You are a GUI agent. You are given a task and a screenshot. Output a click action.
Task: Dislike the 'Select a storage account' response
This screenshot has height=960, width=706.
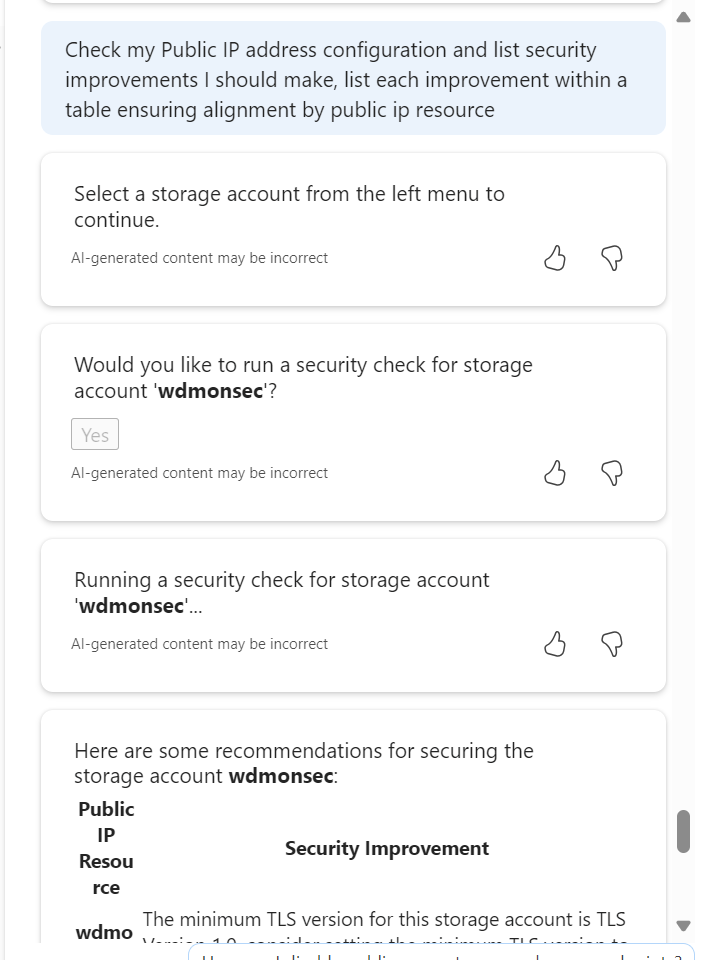pyautogui.click(x=612, y=259)
